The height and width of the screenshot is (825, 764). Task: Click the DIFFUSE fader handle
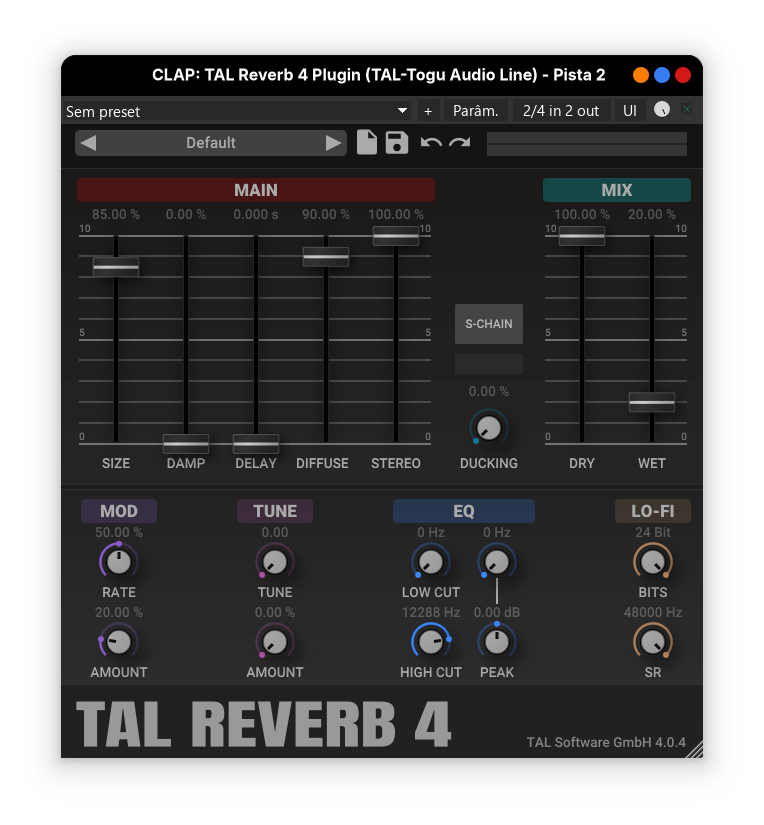click(x=326, y=257)
